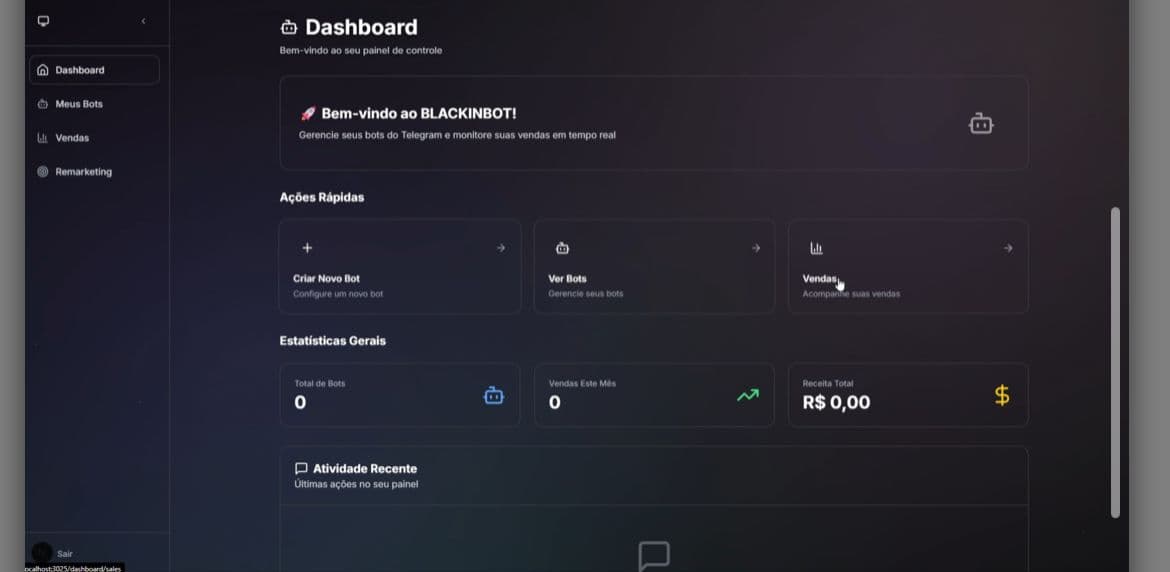Click the blue robot icon in Total de Bots
The height and width of the screenshot is (572, 1170).
(x=494, y=395)
